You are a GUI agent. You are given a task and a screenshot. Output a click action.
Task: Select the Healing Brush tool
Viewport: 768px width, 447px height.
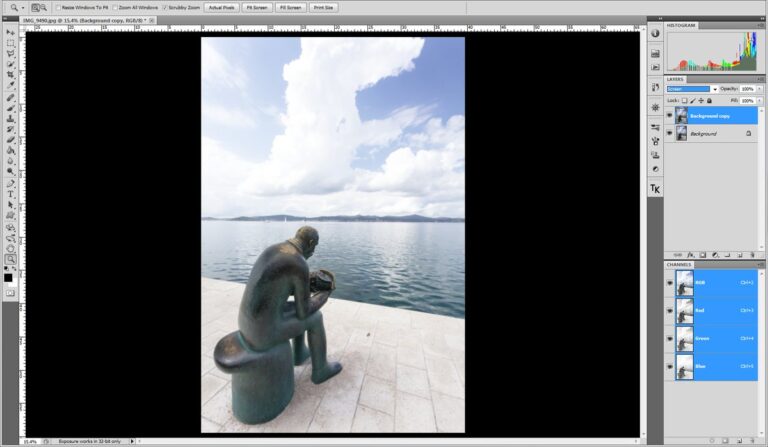(10, 98)
